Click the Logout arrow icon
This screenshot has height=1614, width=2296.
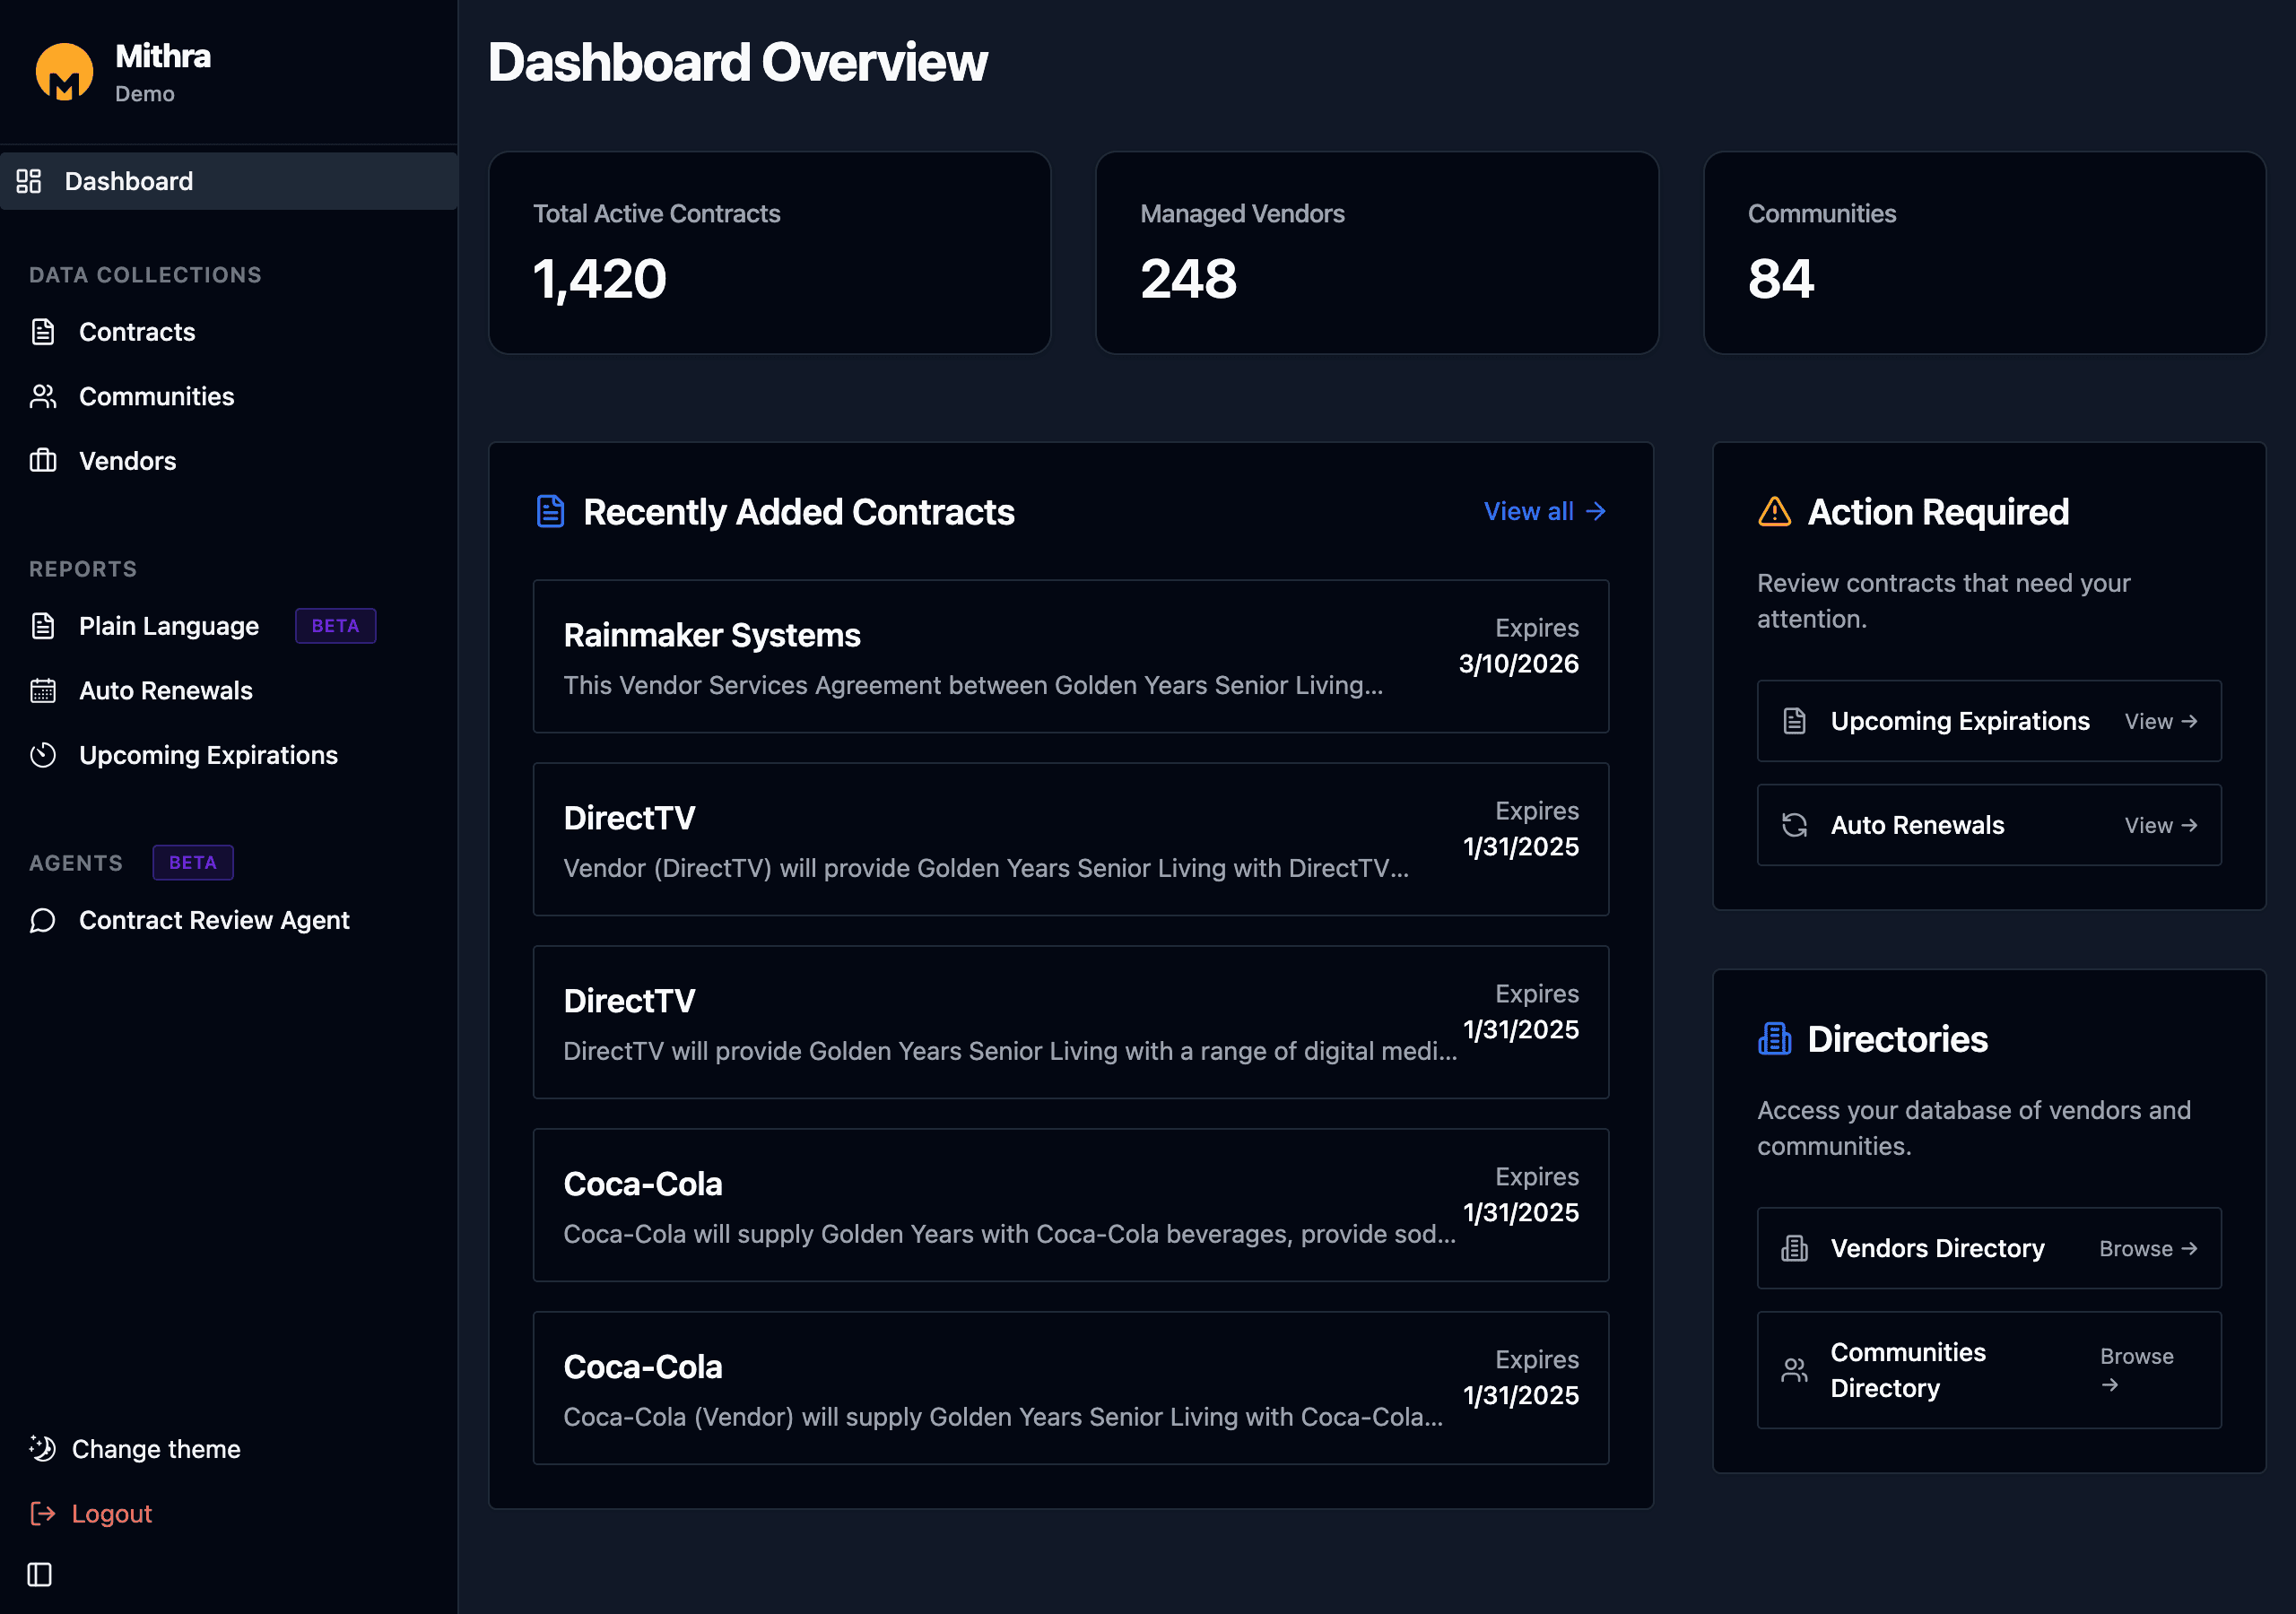42,1513
